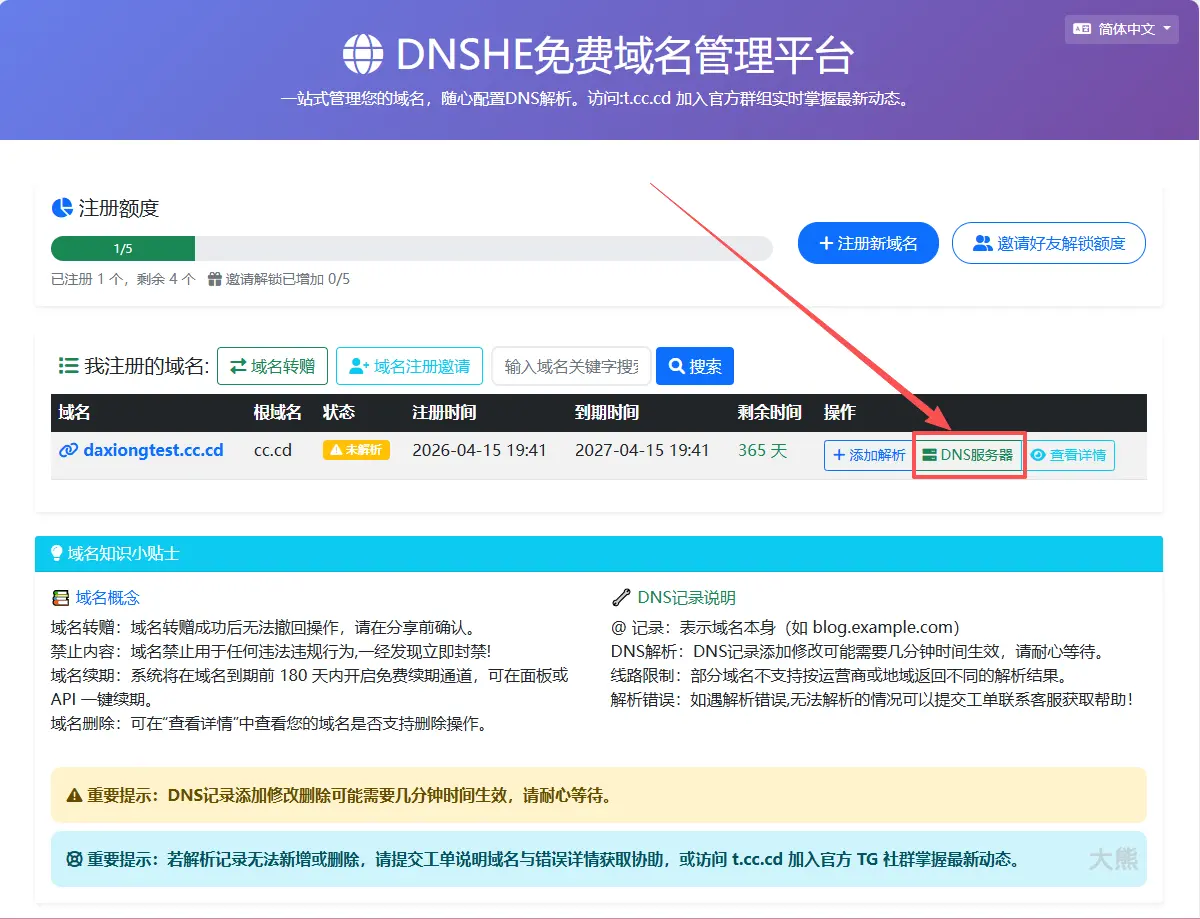The image size is (1200, 919).
Task: Open the 简体中文 language dropdown
Action: tap(1120, 29)
